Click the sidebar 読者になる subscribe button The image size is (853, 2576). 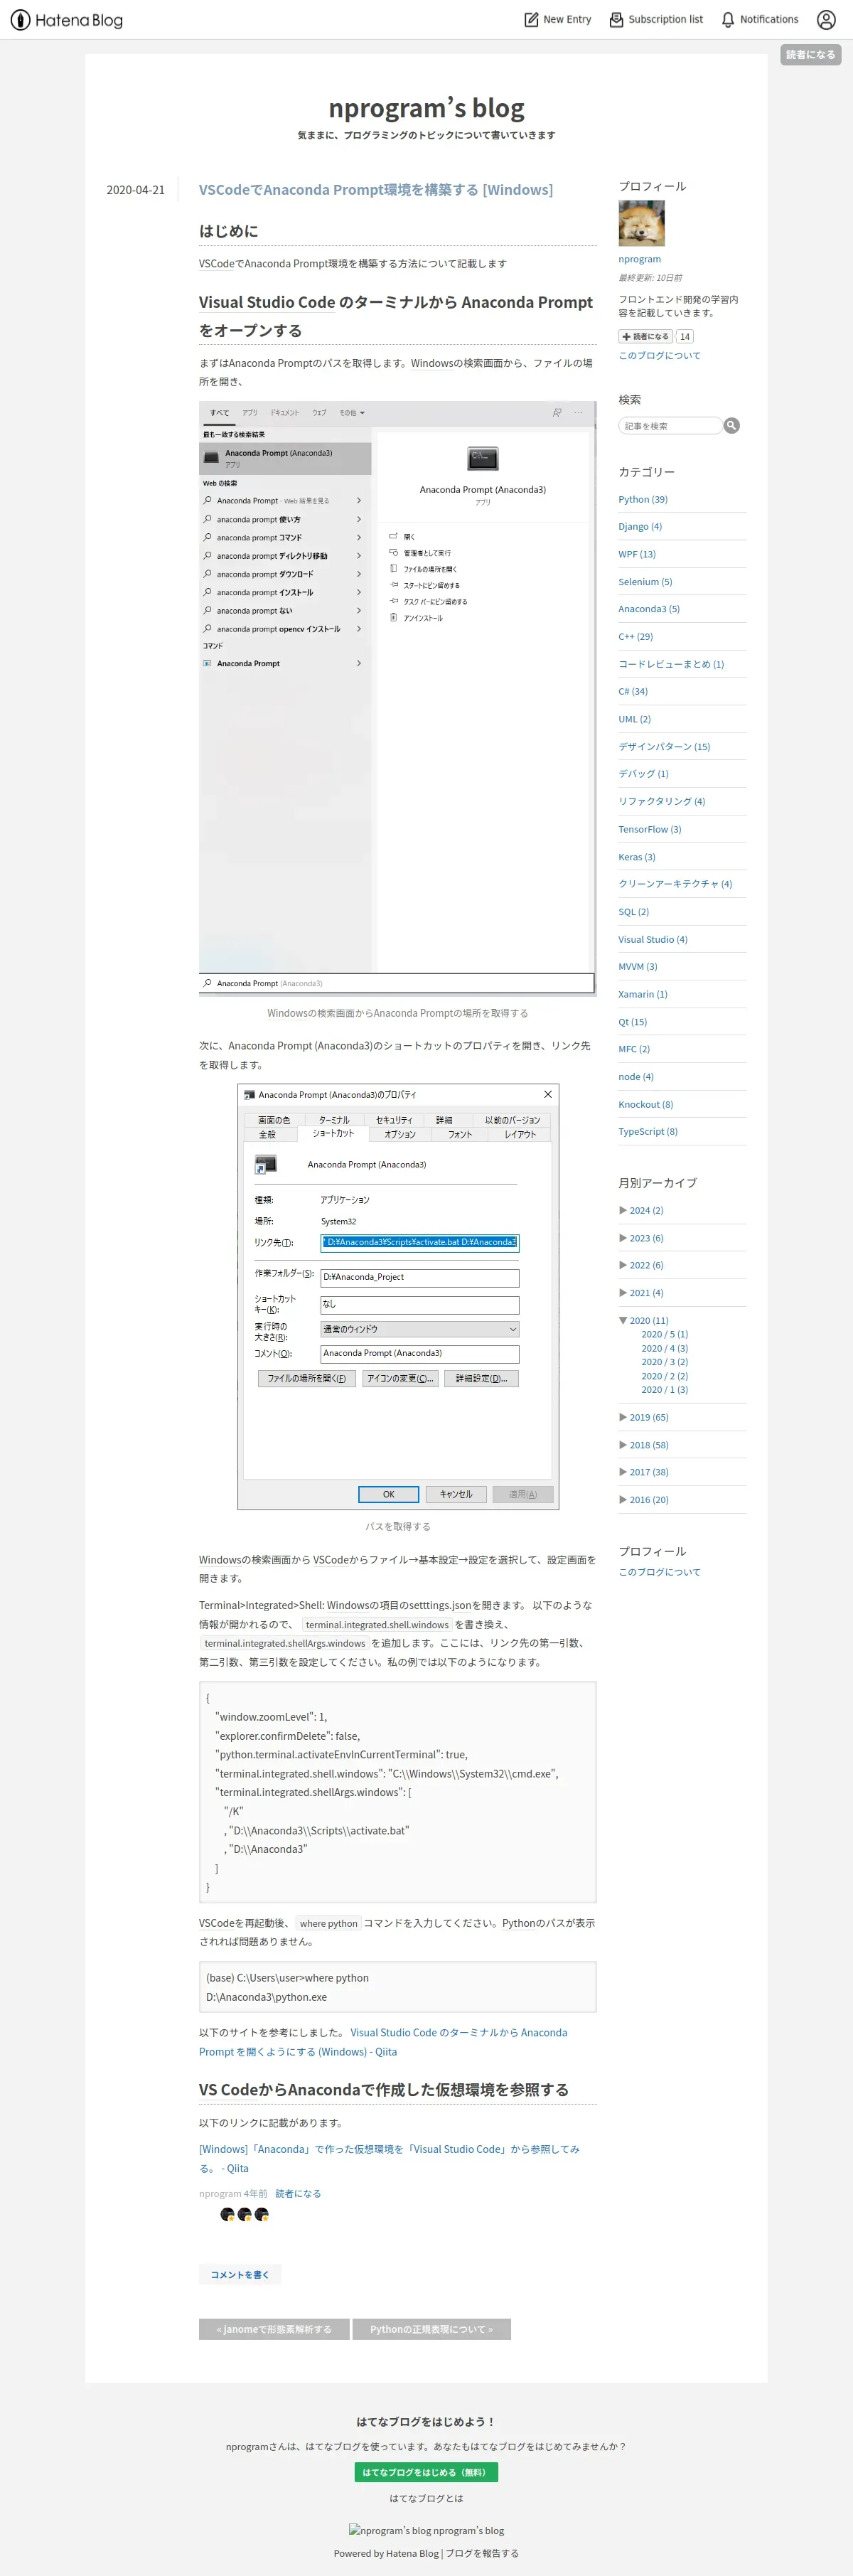click(646, 337)
